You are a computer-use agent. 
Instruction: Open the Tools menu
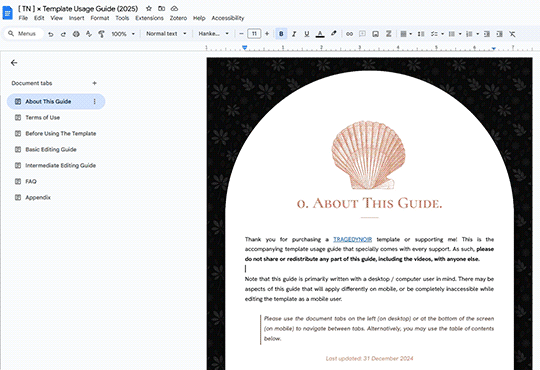[x=122, y=18]
